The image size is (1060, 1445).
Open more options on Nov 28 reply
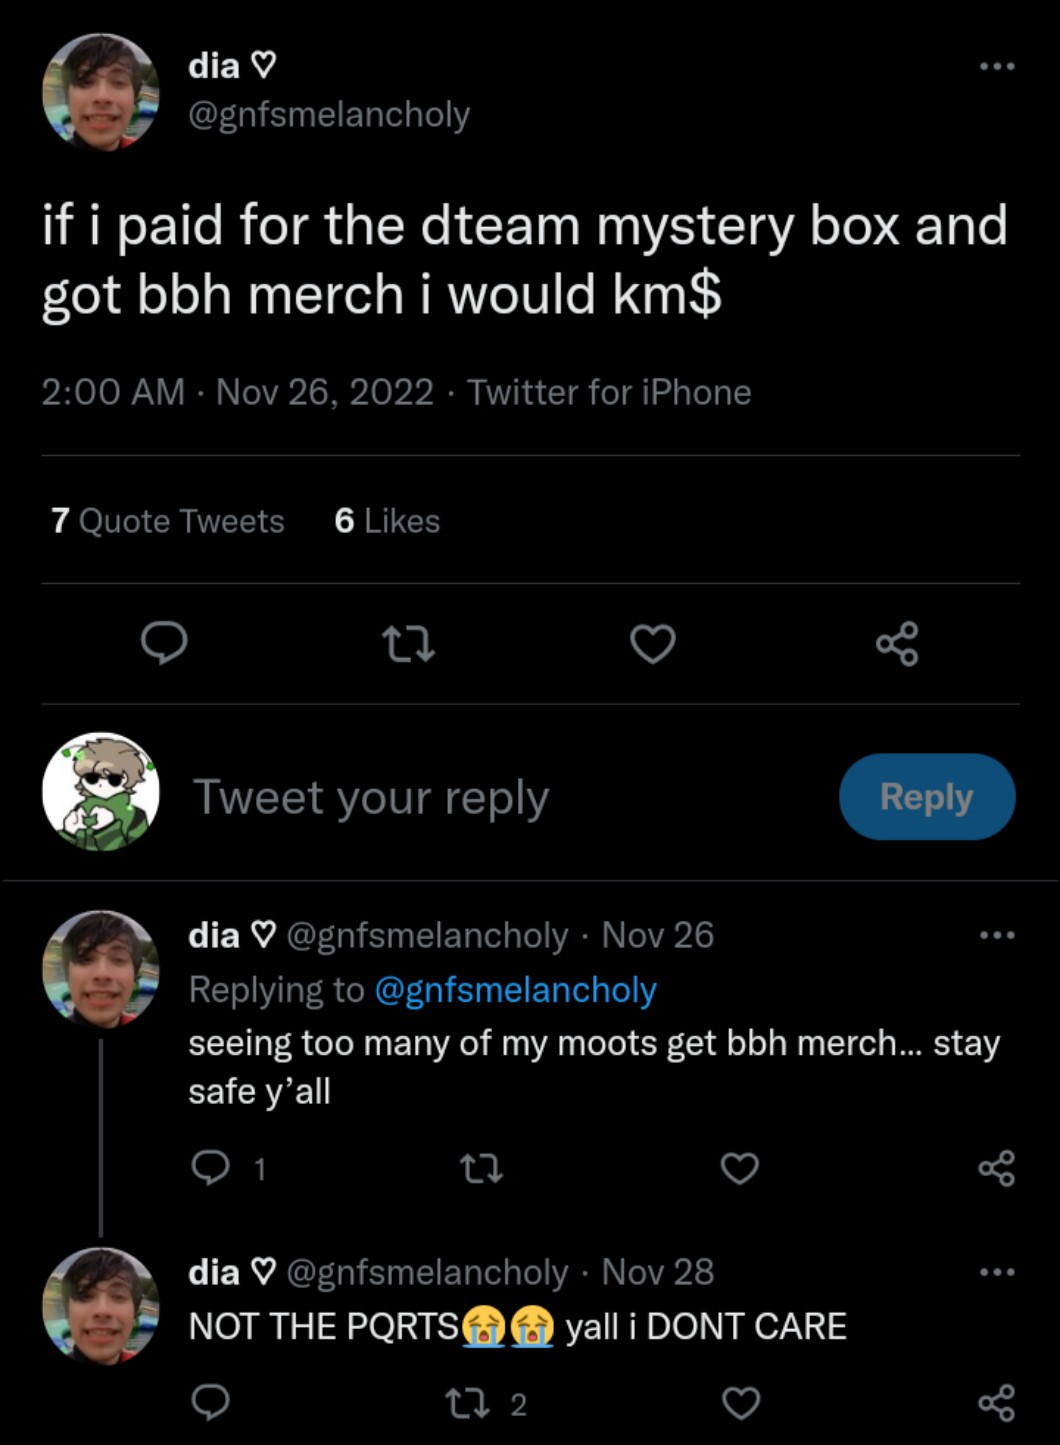(x=997, y=1273)
